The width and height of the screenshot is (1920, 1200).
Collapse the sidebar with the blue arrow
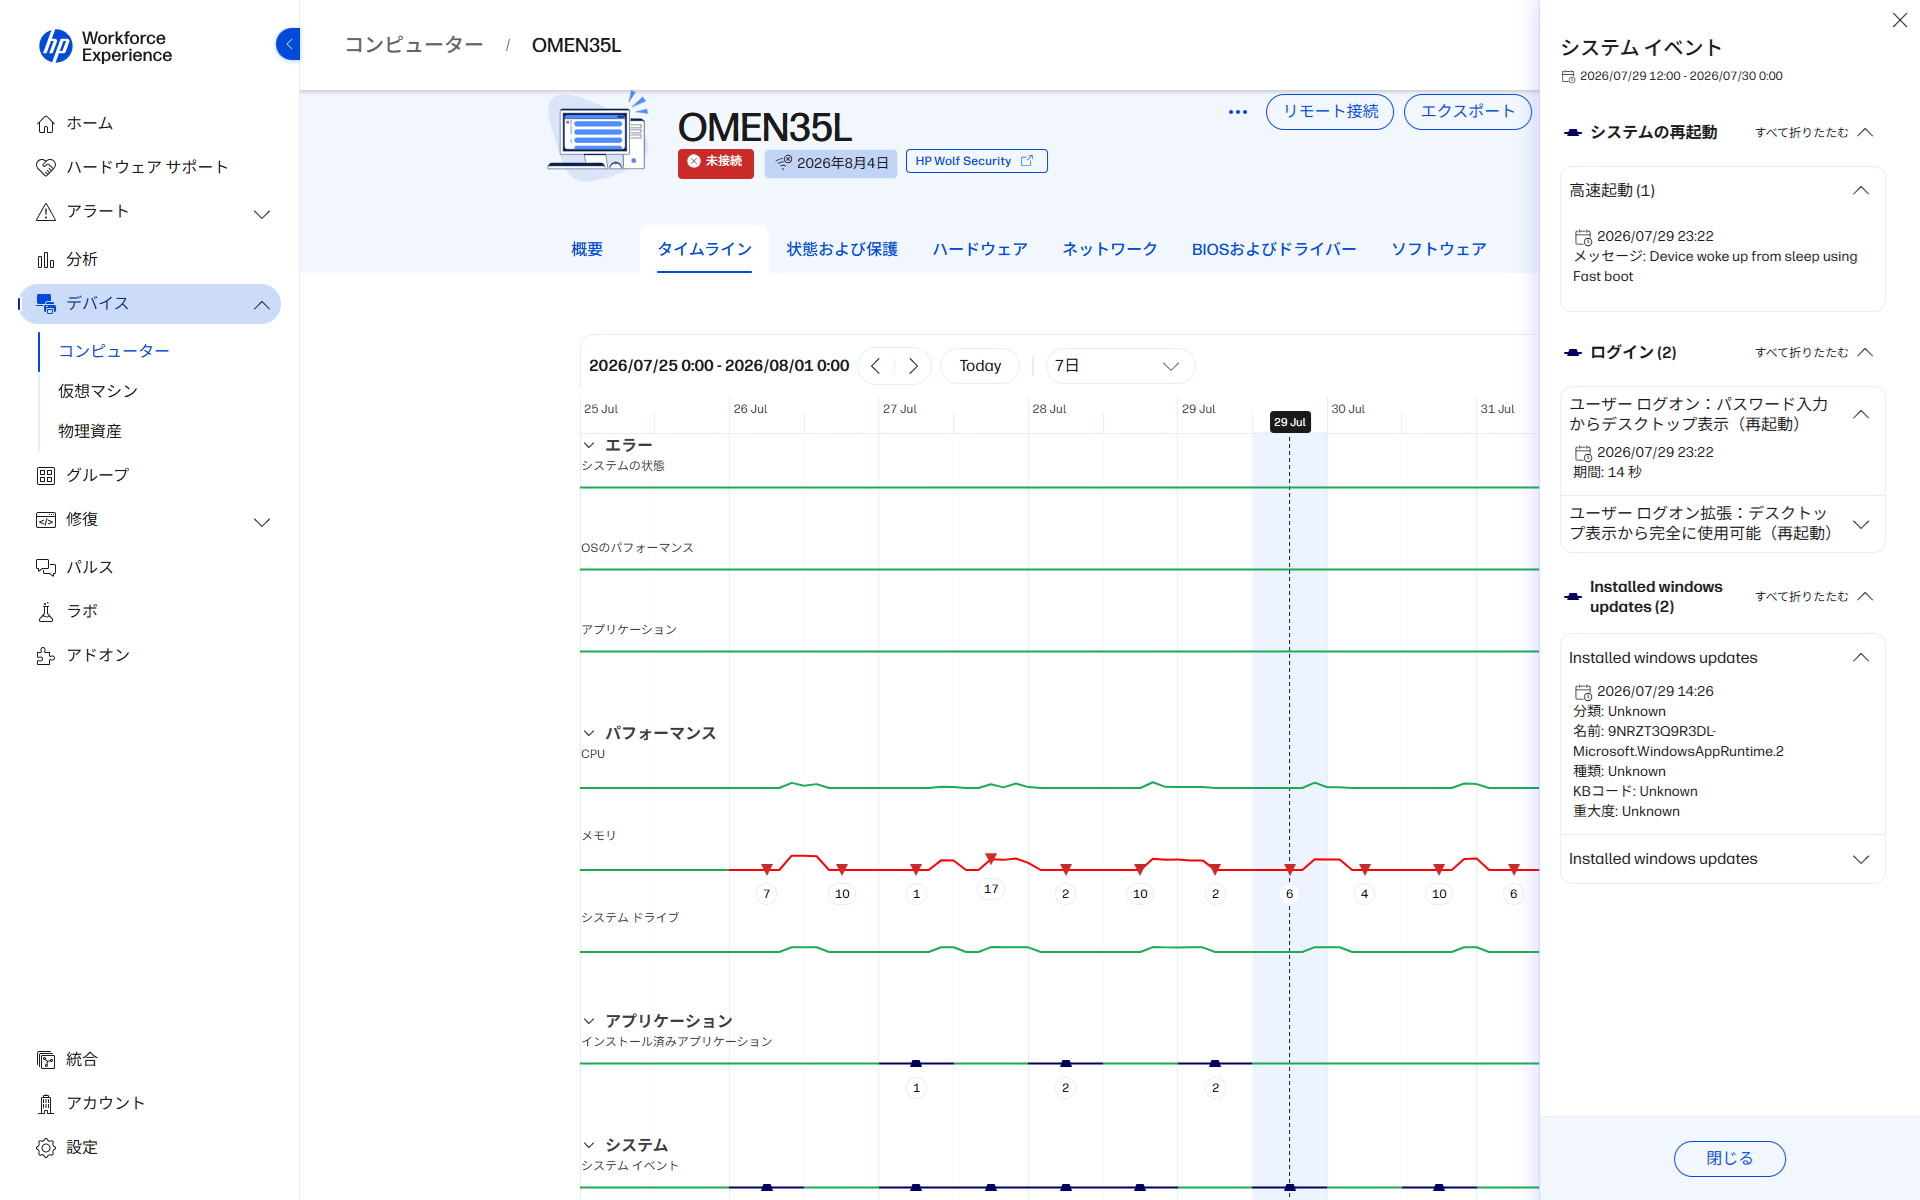pos(288,44)
